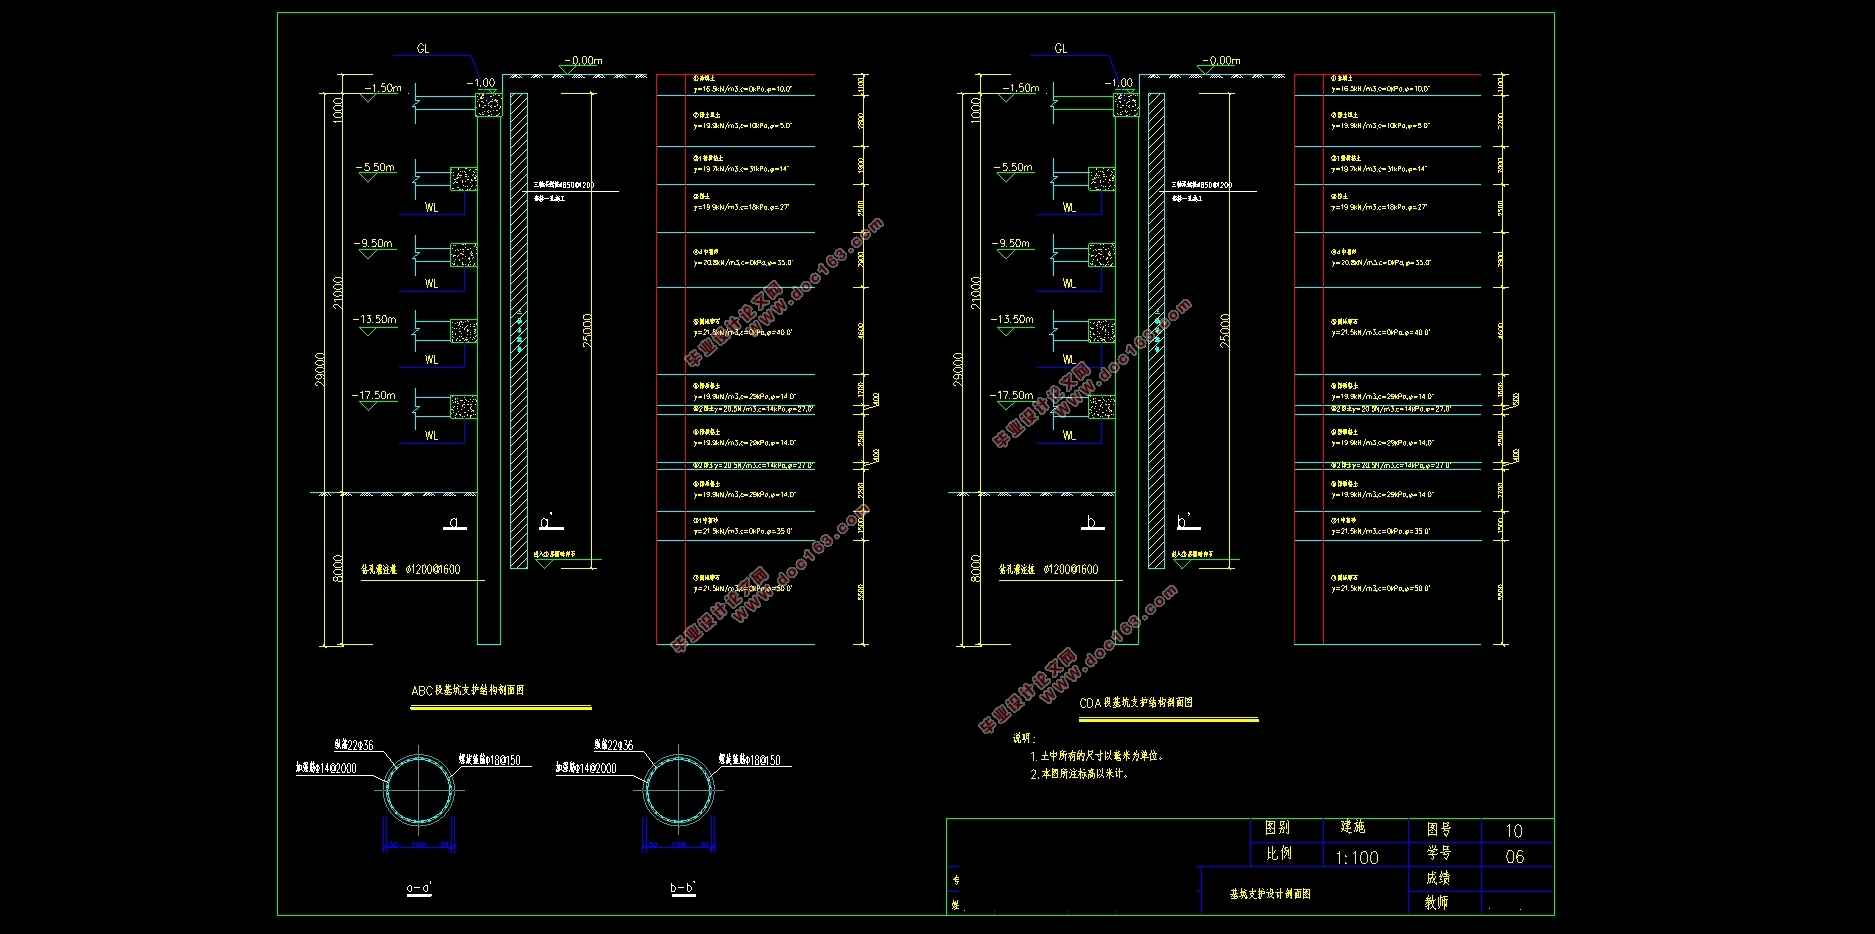The image size is (1875, 934).
Task: Click the '图号' title block cell
Action: (x=1439, y=829)
